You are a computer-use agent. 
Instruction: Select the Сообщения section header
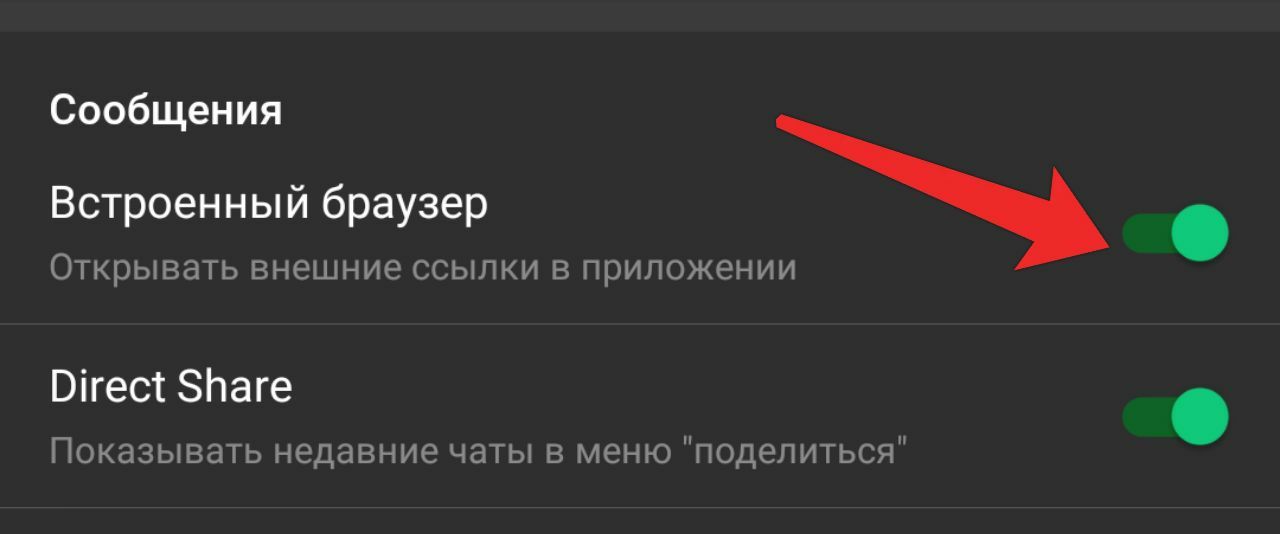pyautogui.click(x=166, y=110)
